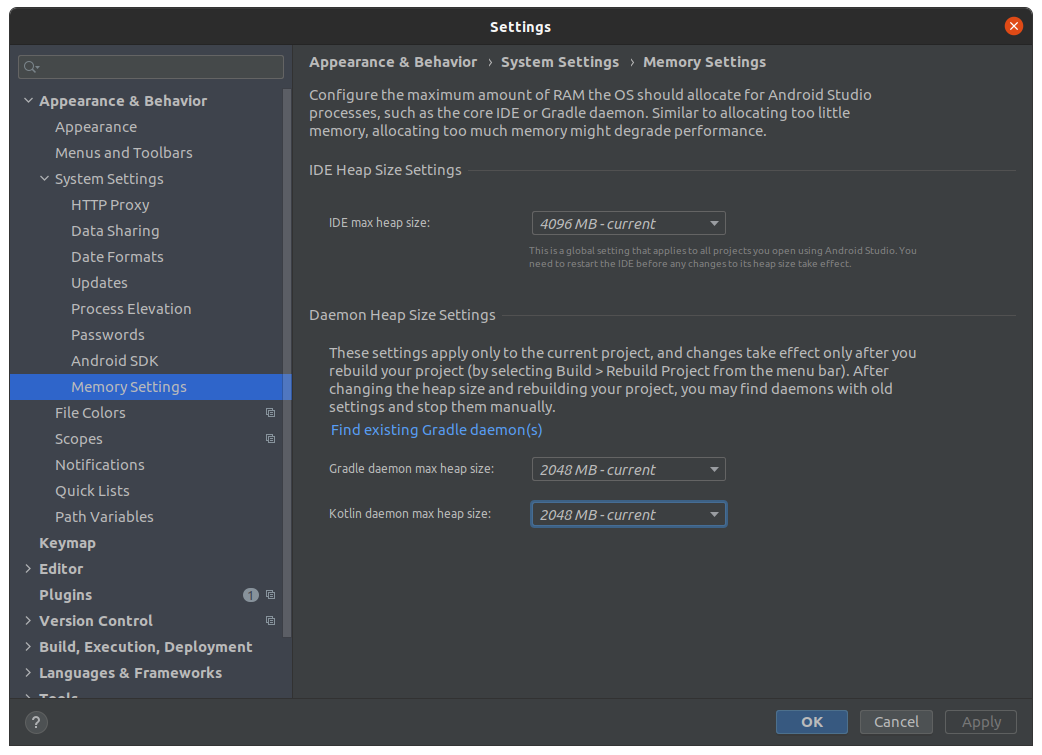
Task: Select Appearance in the settings tree
Action: pos(96,127)
